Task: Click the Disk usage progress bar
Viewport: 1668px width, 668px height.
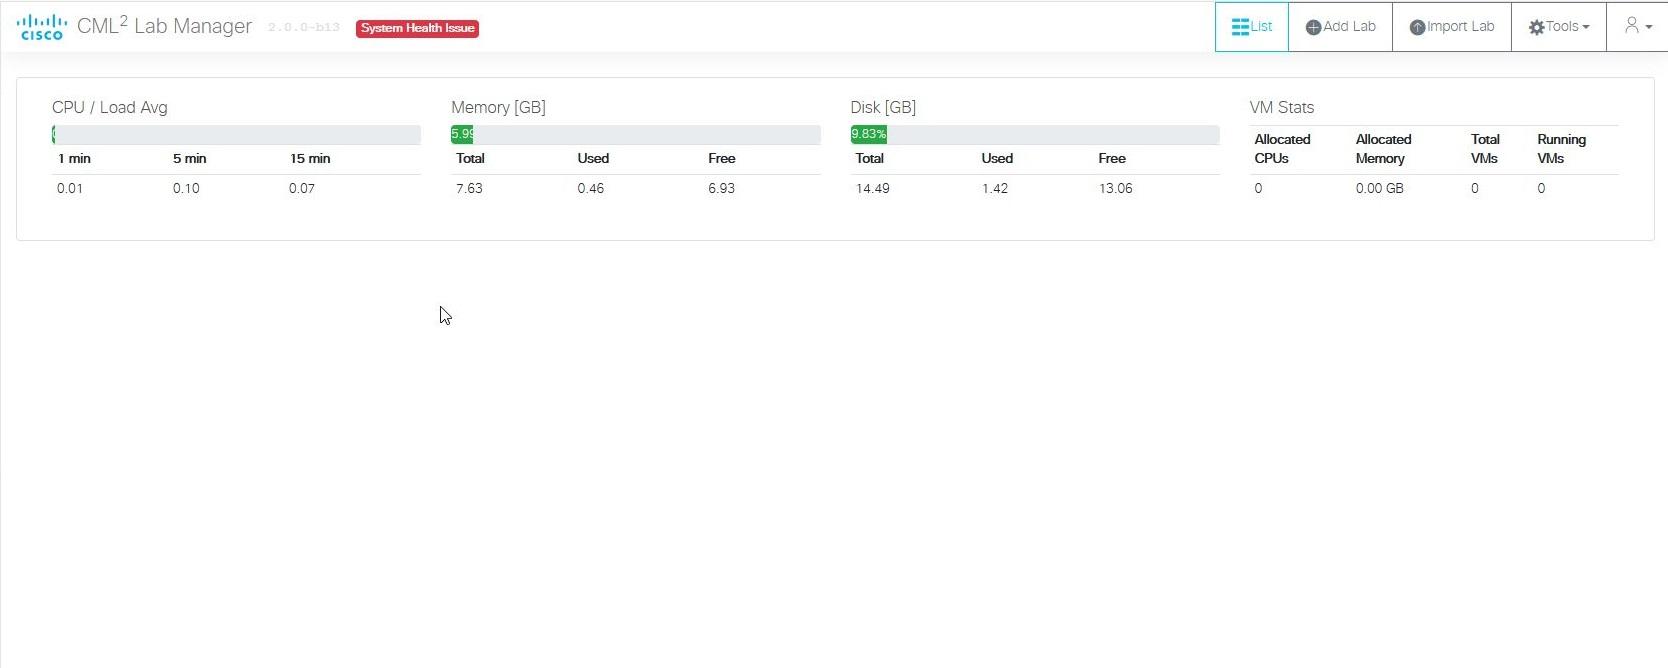Action: click(1035, 134)
